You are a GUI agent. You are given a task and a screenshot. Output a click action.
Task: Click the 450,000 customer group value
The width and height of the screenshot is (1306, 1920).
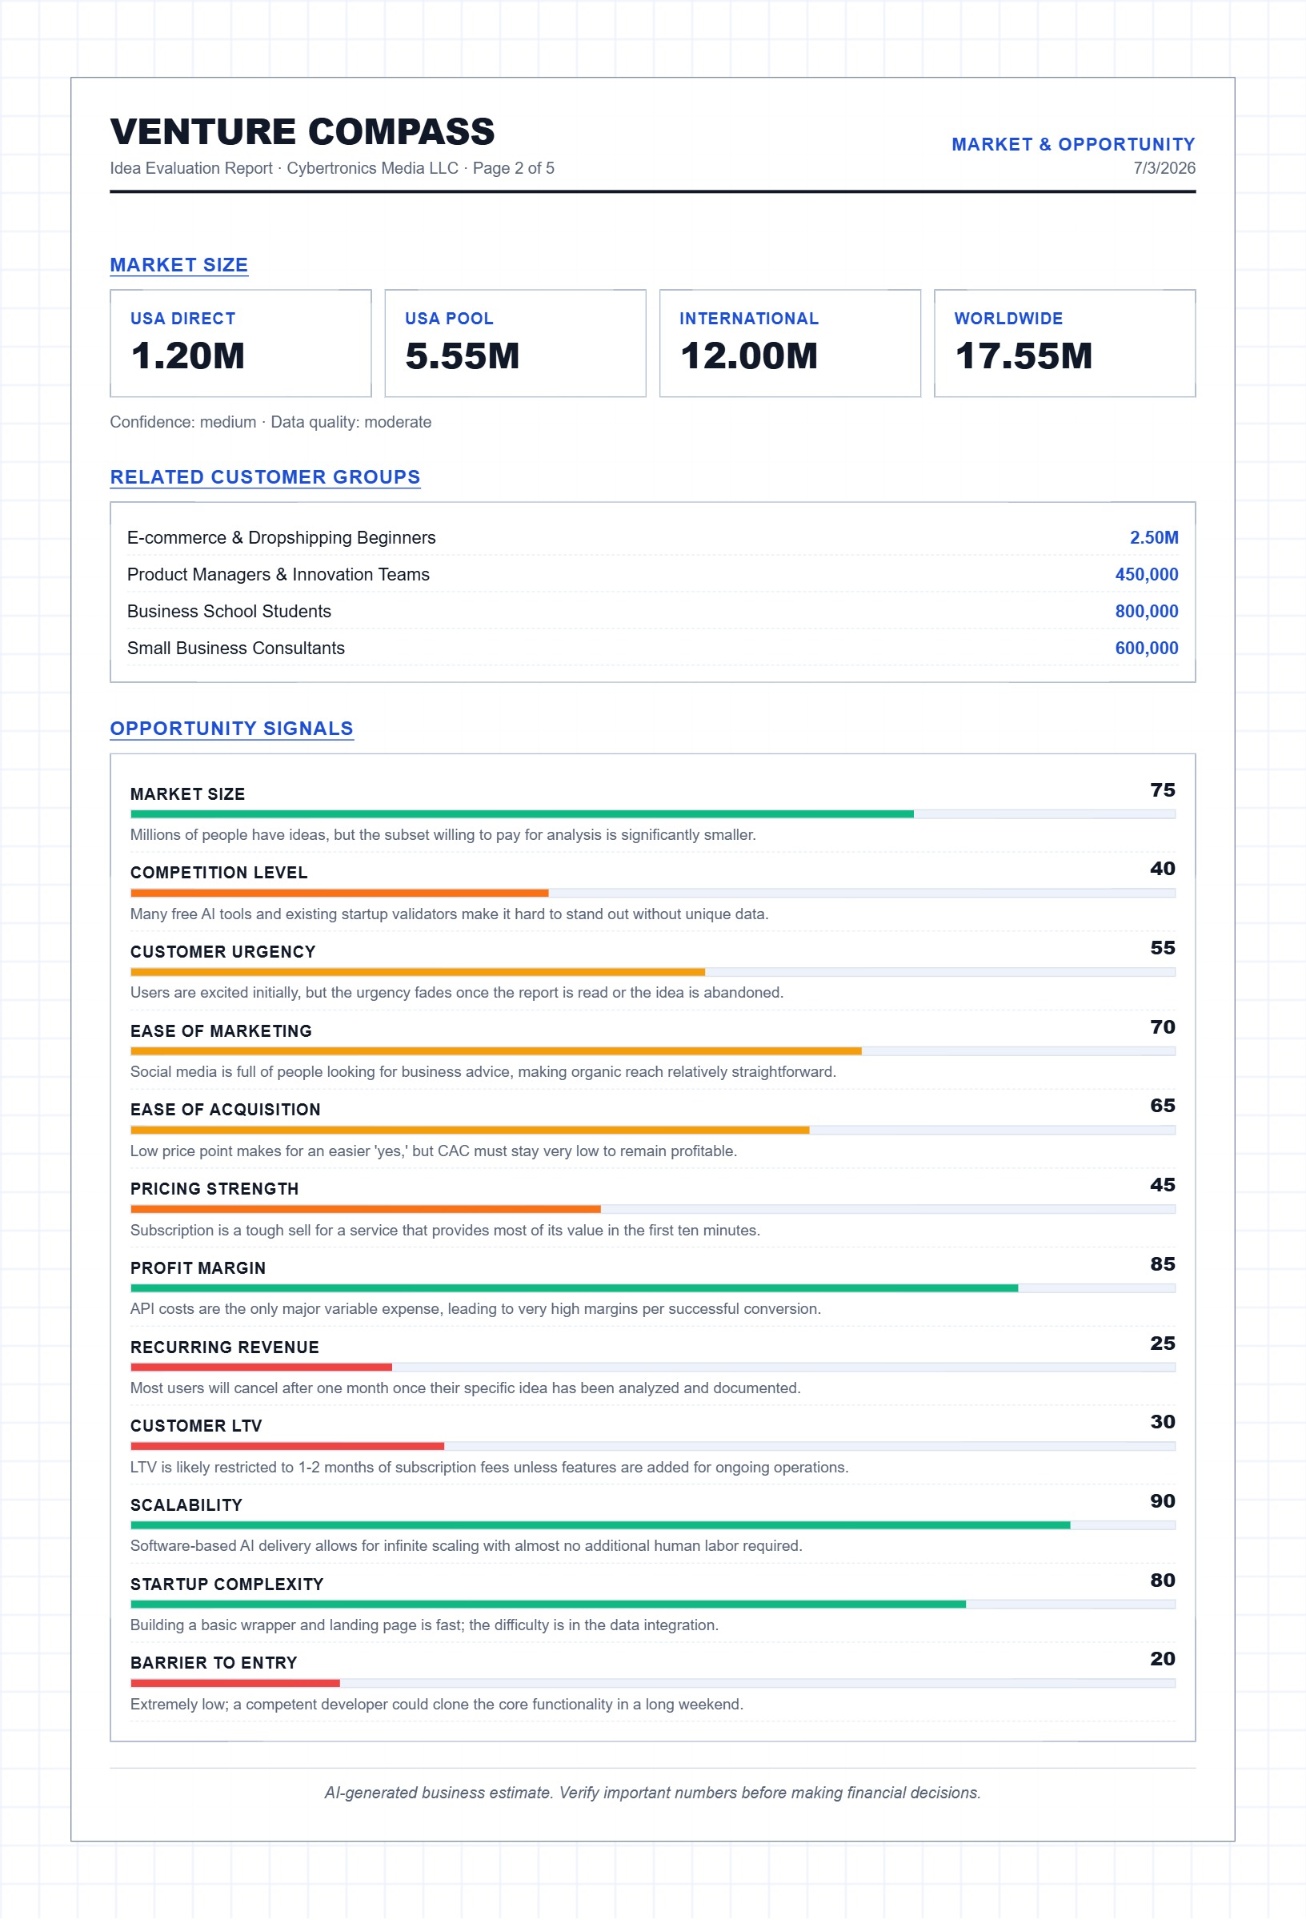point(1147,575)
